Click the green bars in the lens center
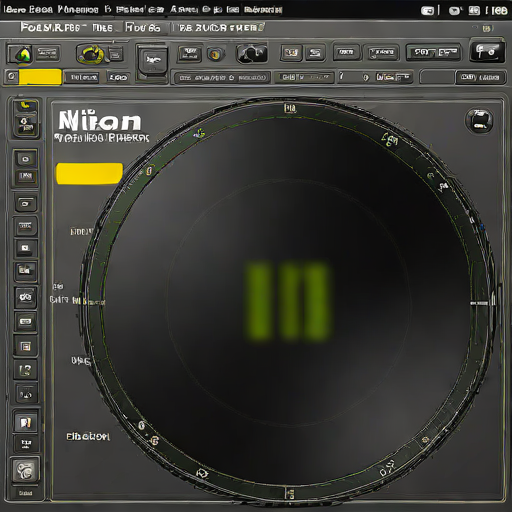The height and width of the screenshot is (512, 512). click(x=288, y=301)
